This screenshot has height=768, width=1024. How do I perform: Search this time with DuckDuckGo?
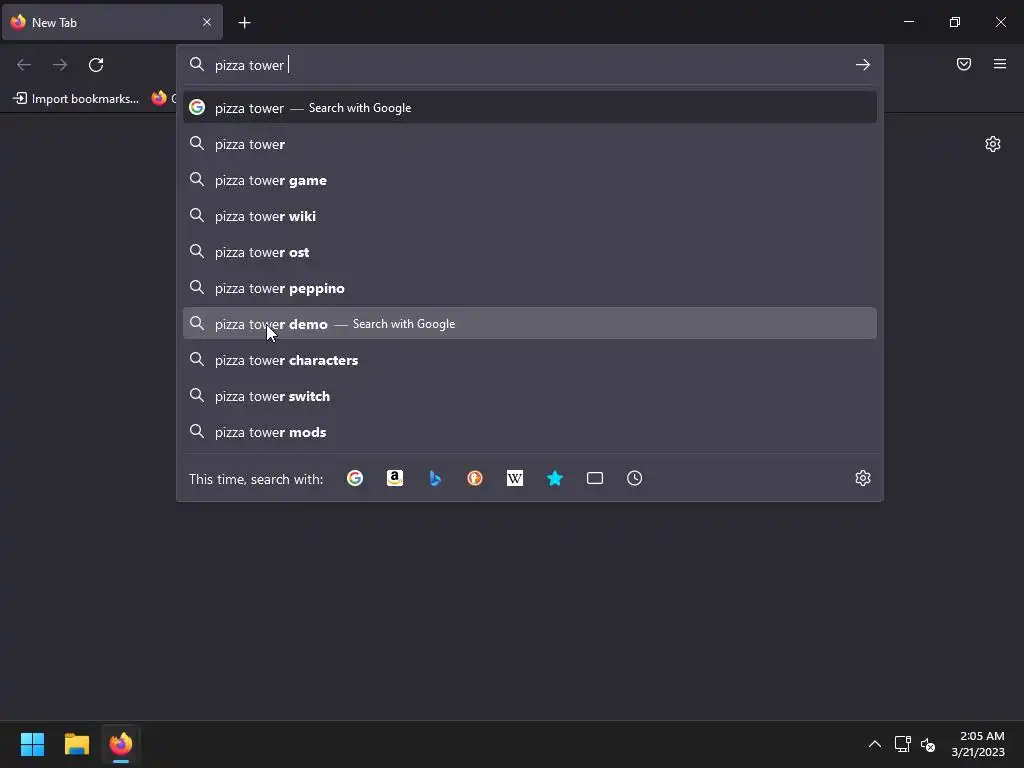tap(475, 478)
